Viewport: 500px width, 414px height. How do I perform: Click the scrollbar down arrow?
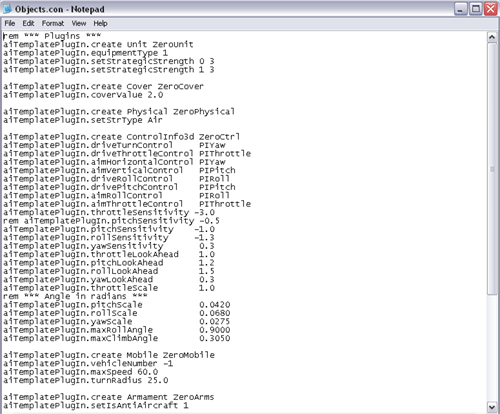point(492,406)
